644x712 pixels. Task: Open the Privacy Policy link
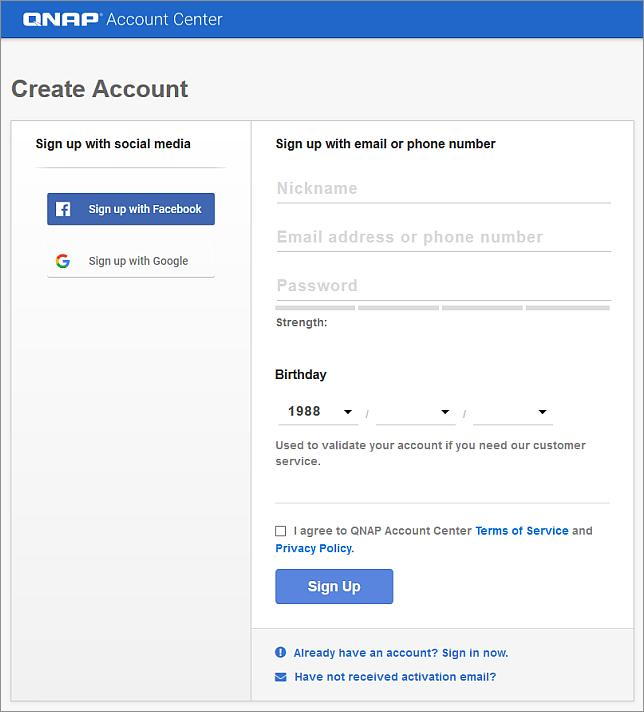click(314, 549)
